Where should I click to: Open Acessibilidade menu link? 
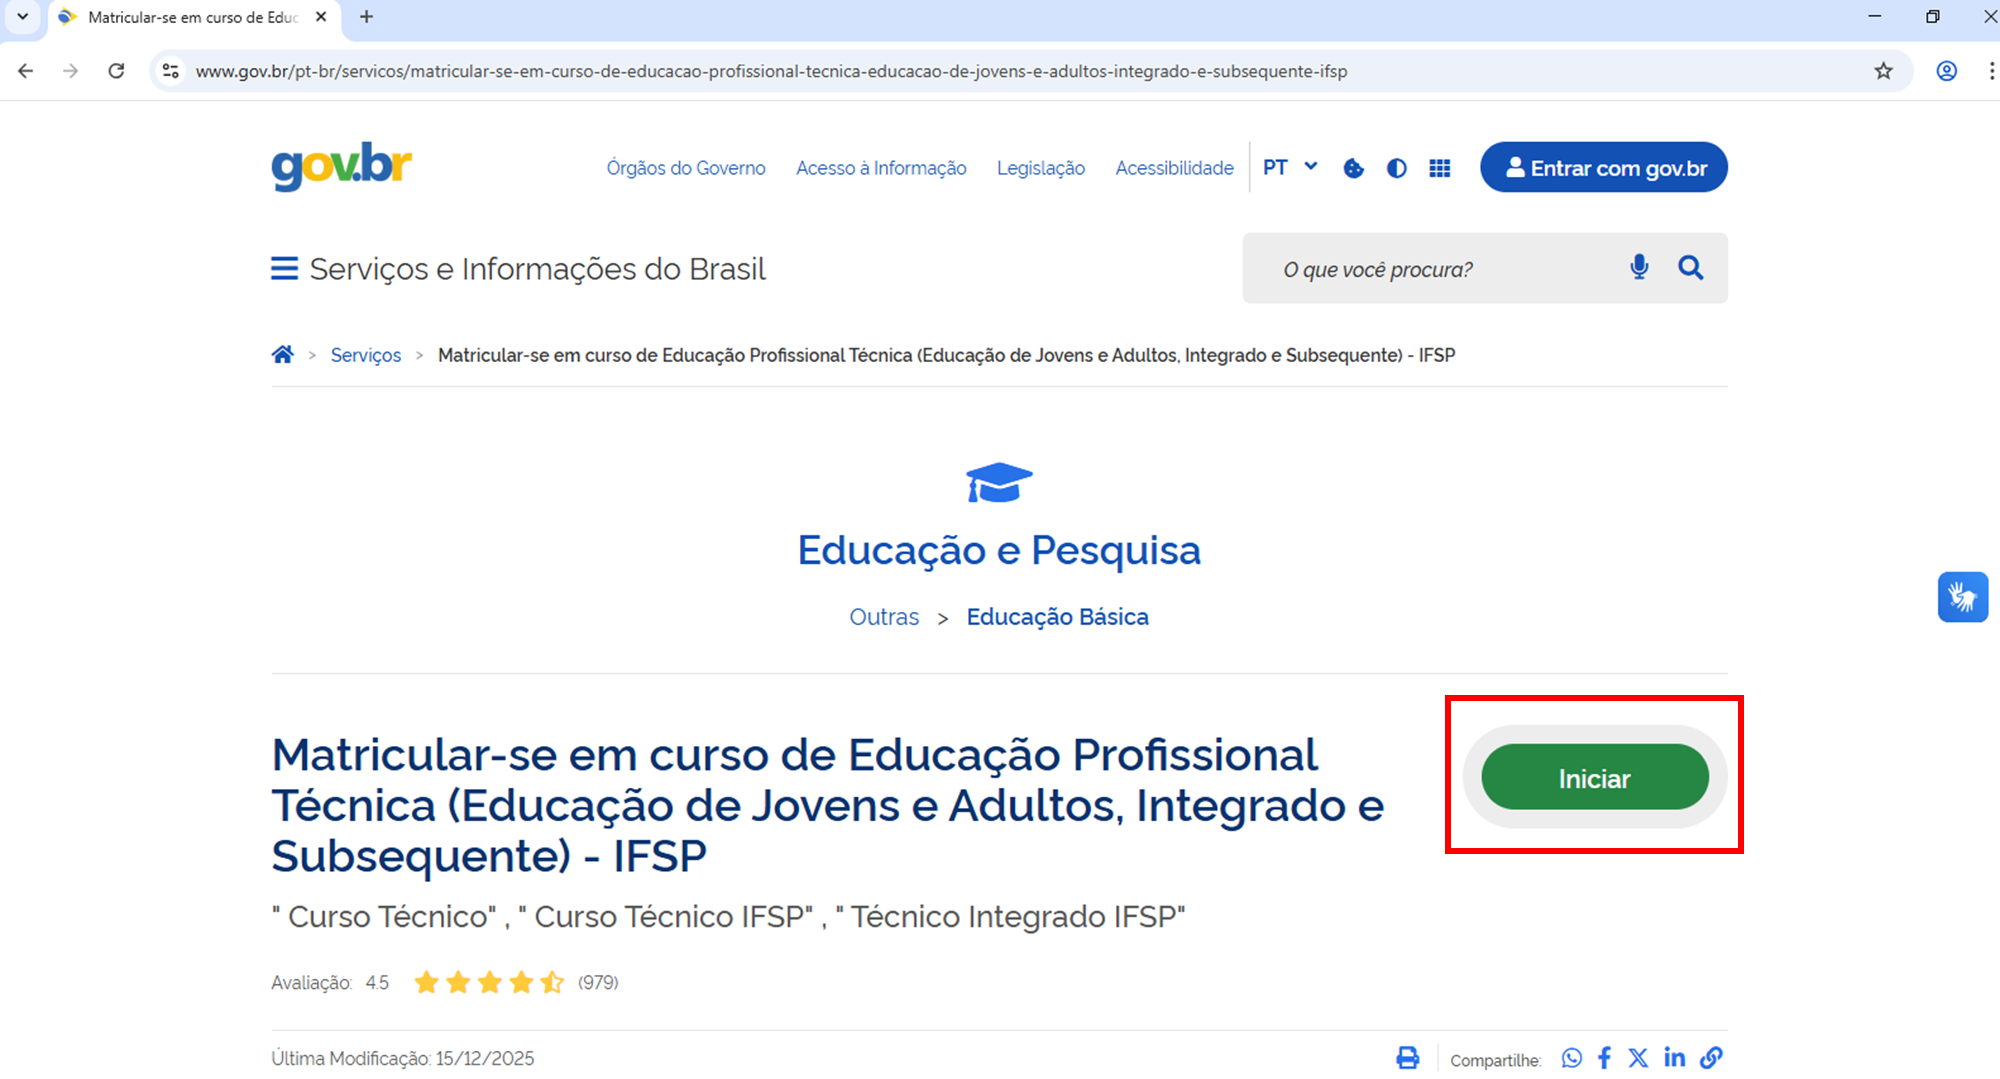(1174, 168)
